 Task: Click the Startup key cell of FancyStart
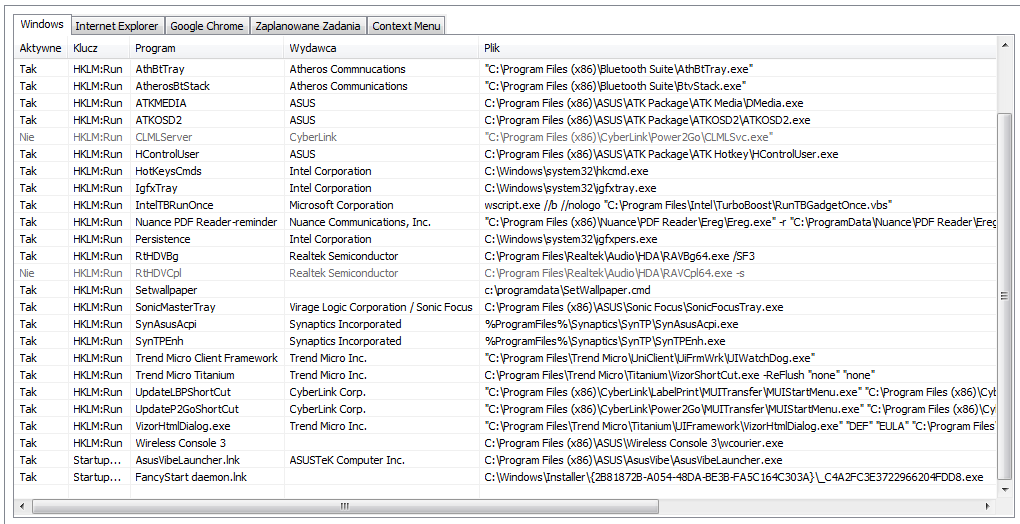click(x=97, y=477)
